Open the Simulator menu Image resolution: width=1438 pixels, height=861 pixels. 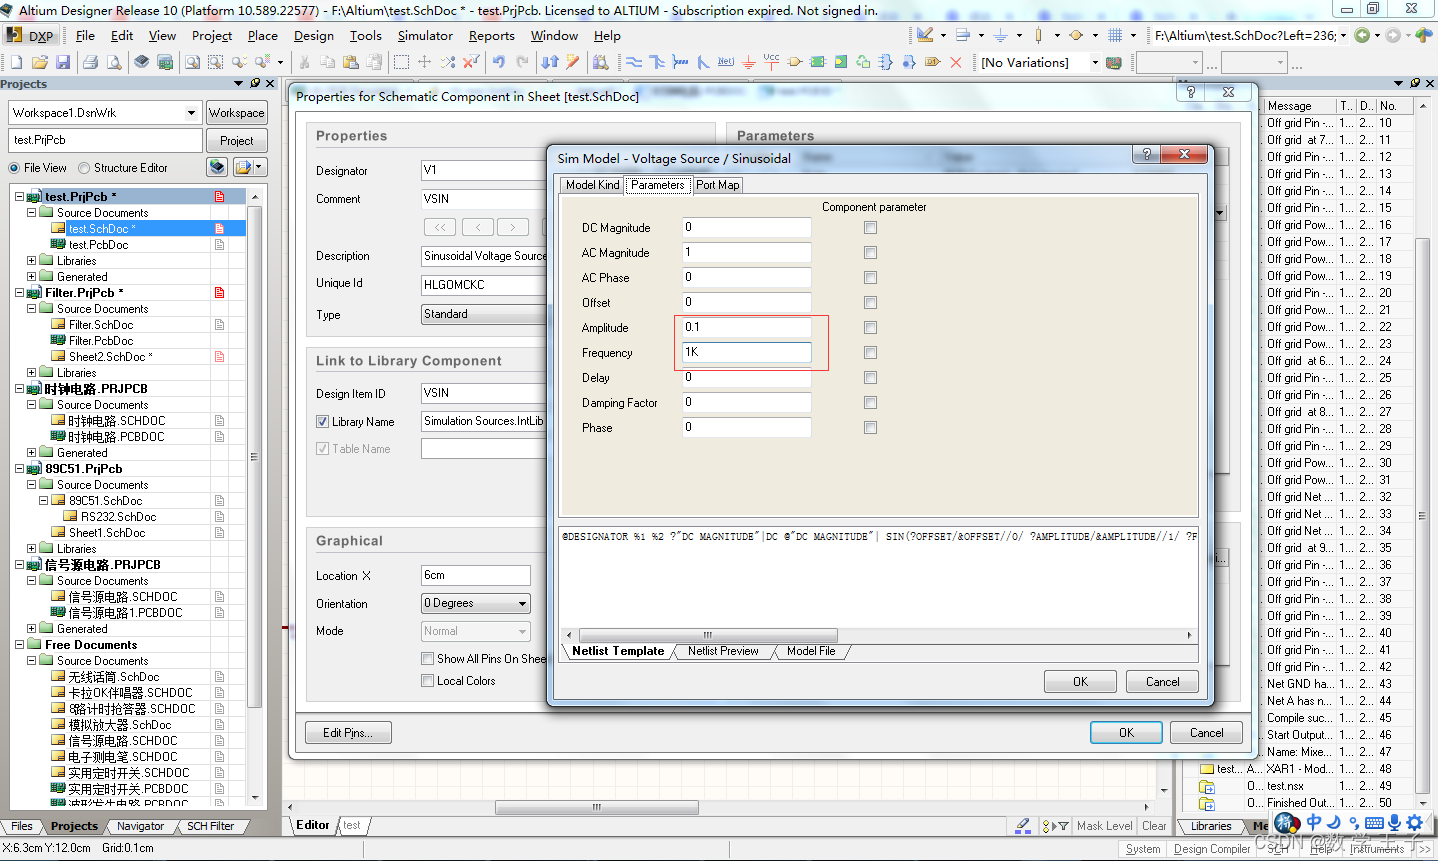pos(425,35)
